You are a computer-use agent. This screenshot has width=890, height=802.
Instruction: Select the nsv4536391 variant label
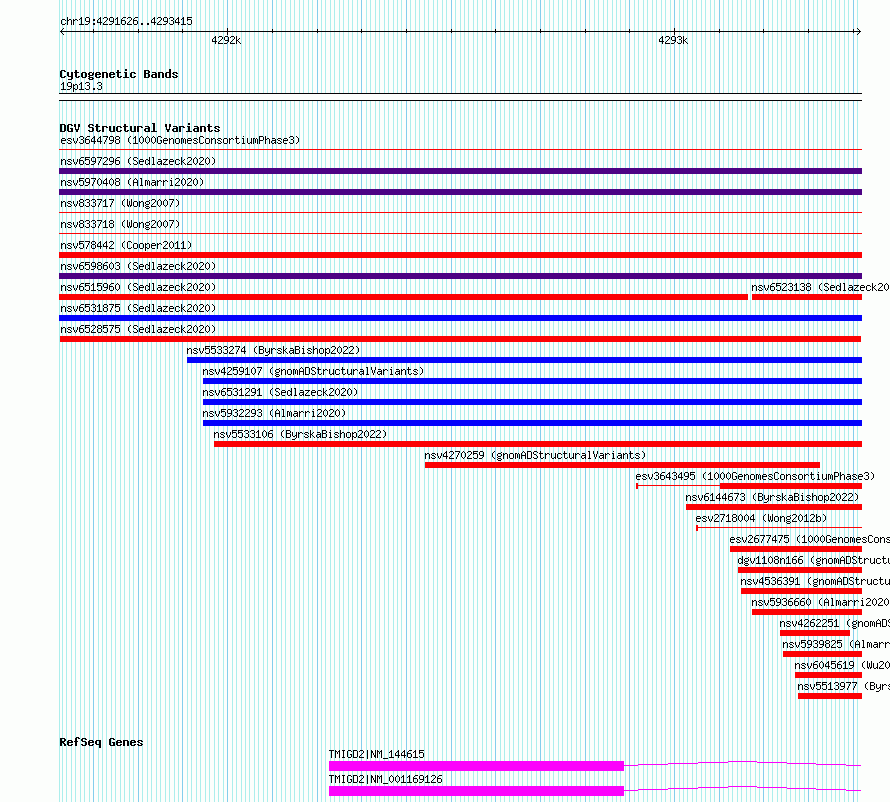(x=815, y=581)
